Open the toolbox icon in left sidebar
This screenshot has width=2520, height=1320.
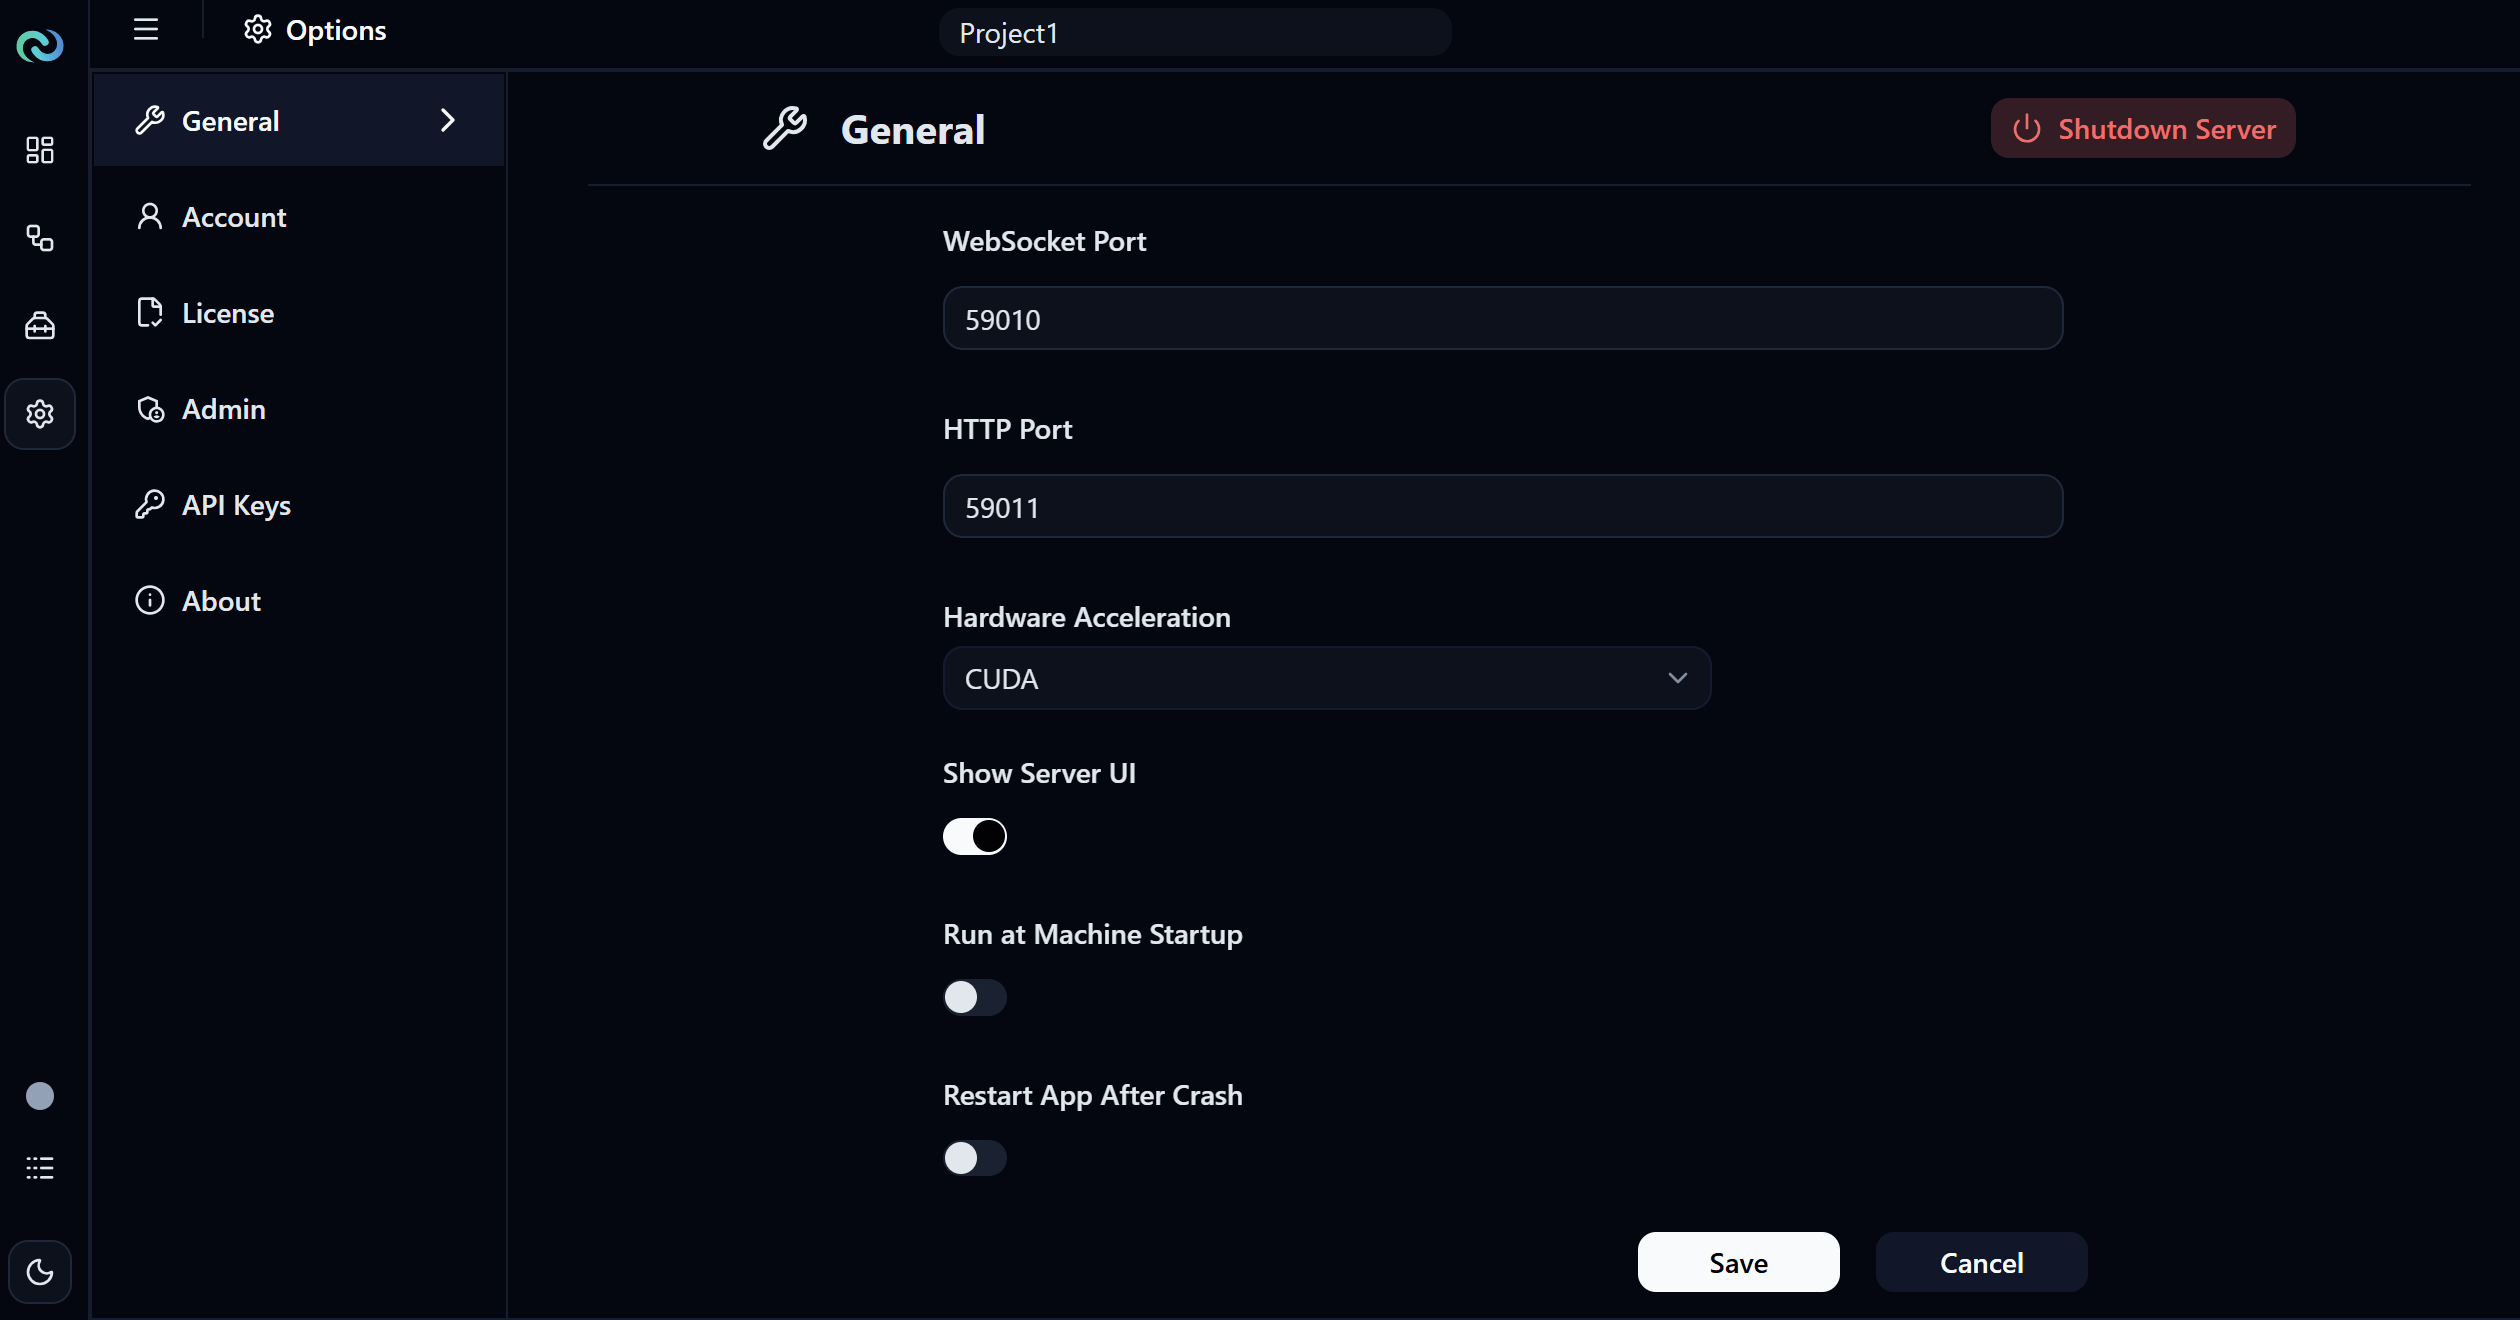pos(40,325)
